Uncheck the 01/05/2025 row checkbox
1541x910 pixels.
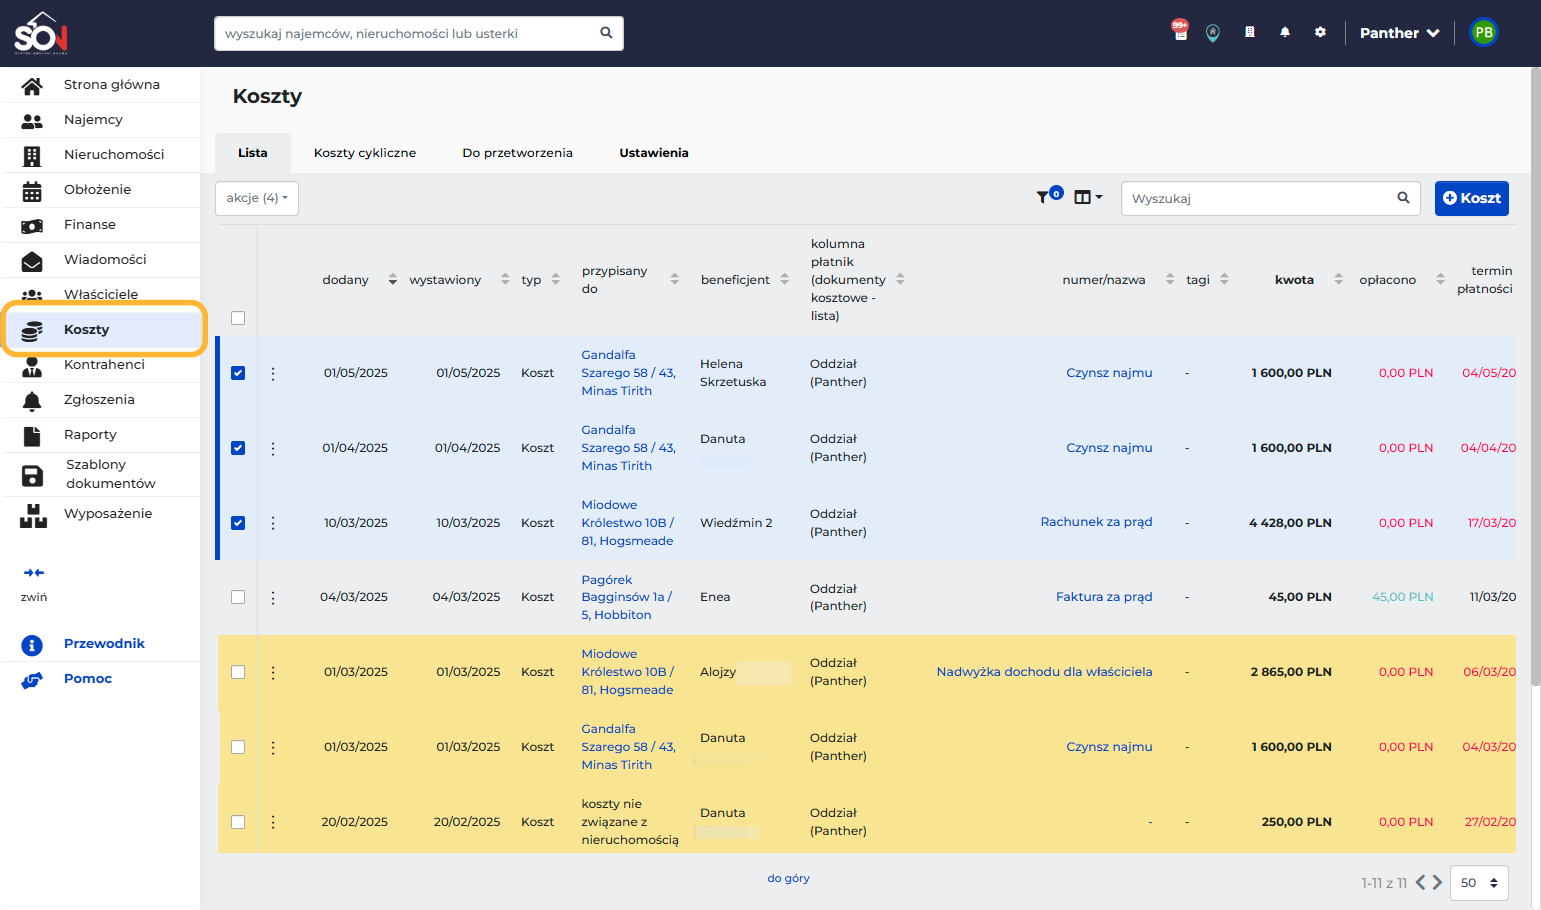tap(238, 373)
